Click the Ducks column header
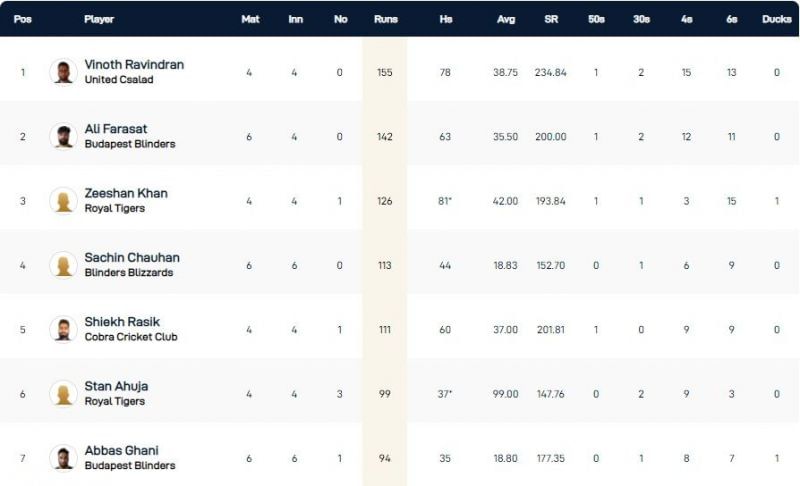The height and width of the screenshot is (486, 800). [x=776, y=19]
